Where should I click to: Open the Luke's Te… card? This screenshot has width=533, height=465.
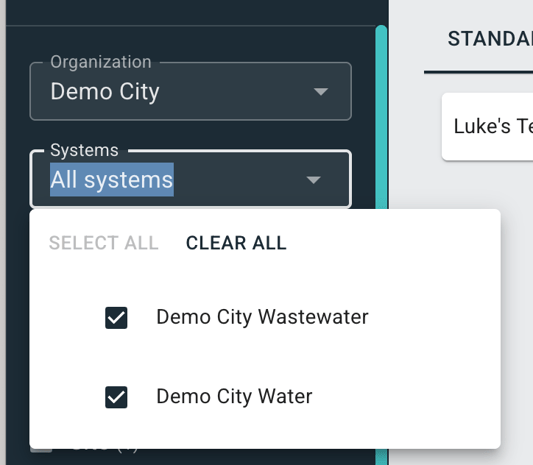click(487, 126)
